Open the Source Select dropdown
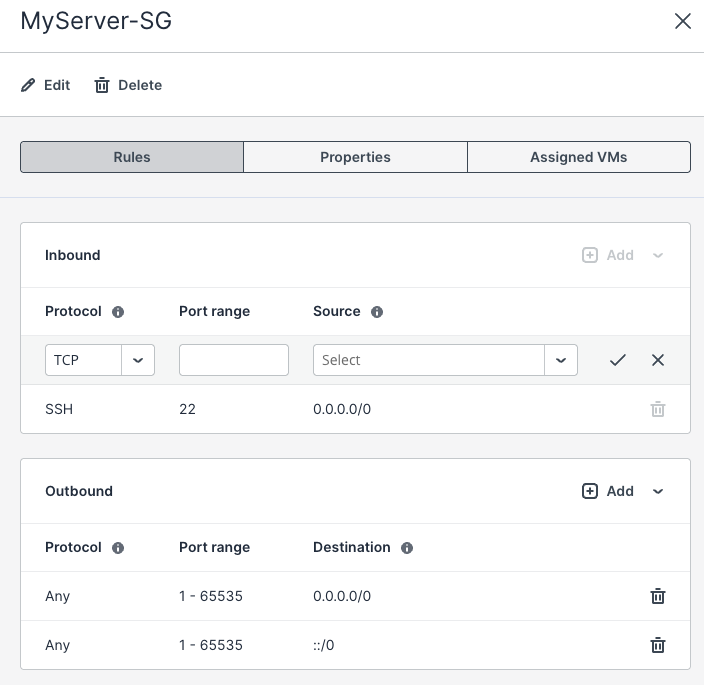This screenshot has width=704, height=685. click(x=561, y=360)
